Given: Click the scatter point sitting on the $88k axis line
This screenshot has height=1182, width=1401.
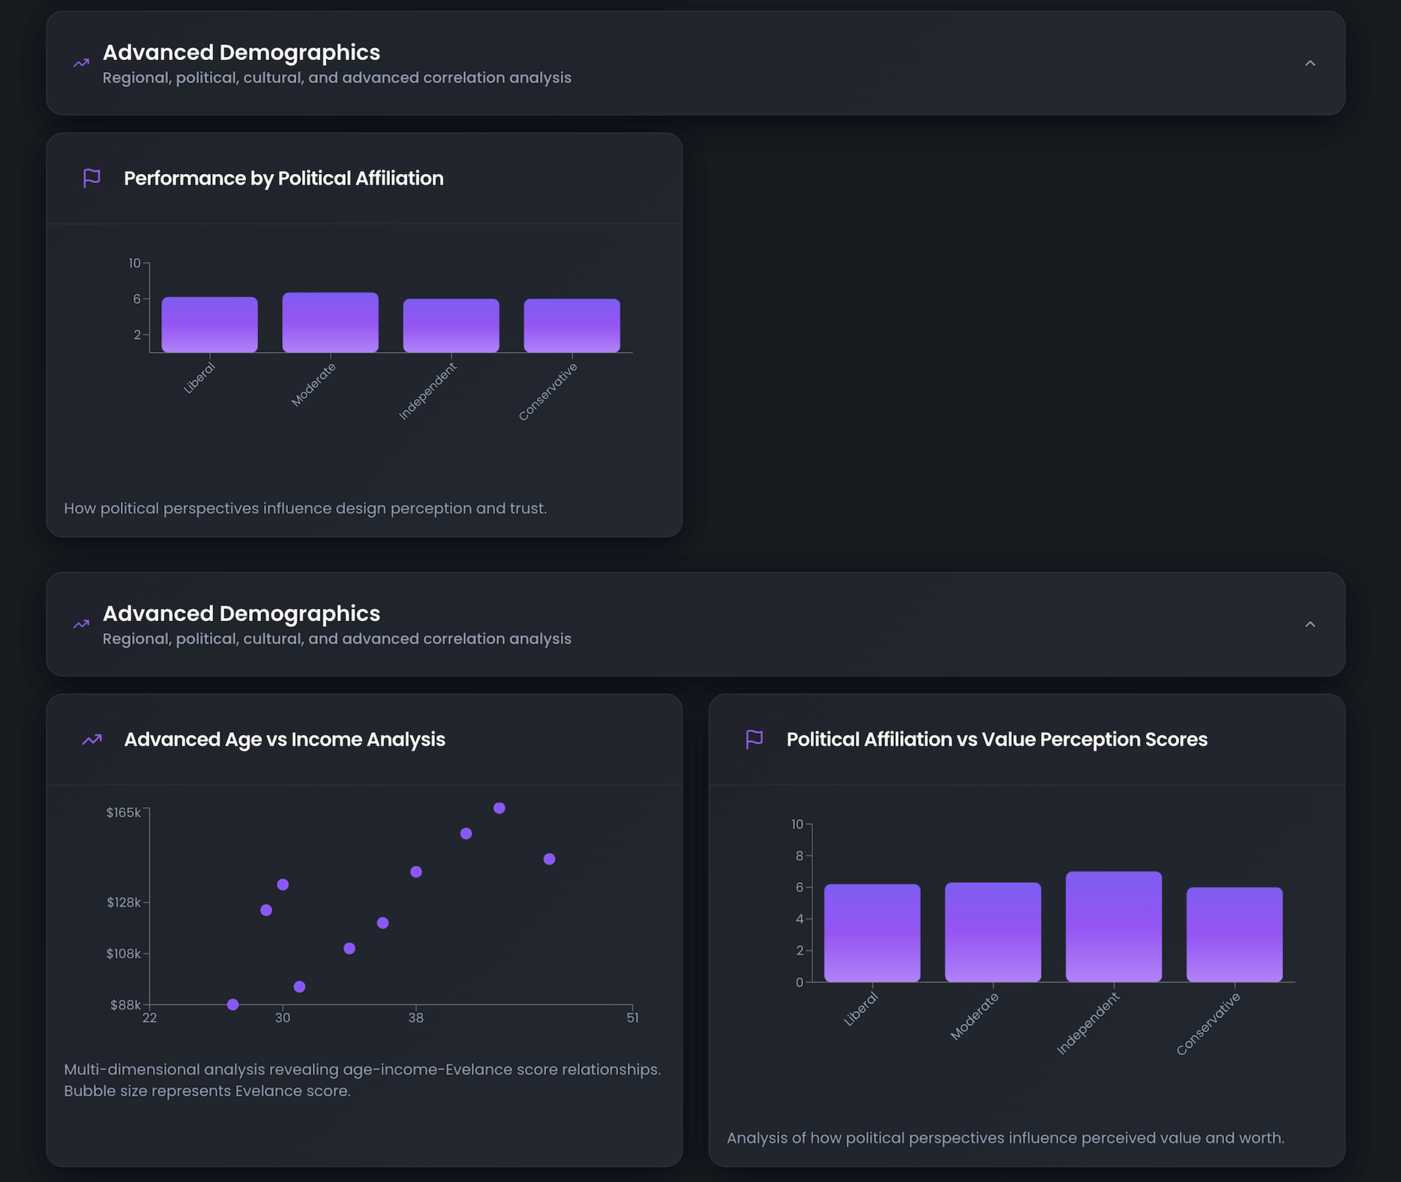Looking at the screenshot, I should (233, 1004).
